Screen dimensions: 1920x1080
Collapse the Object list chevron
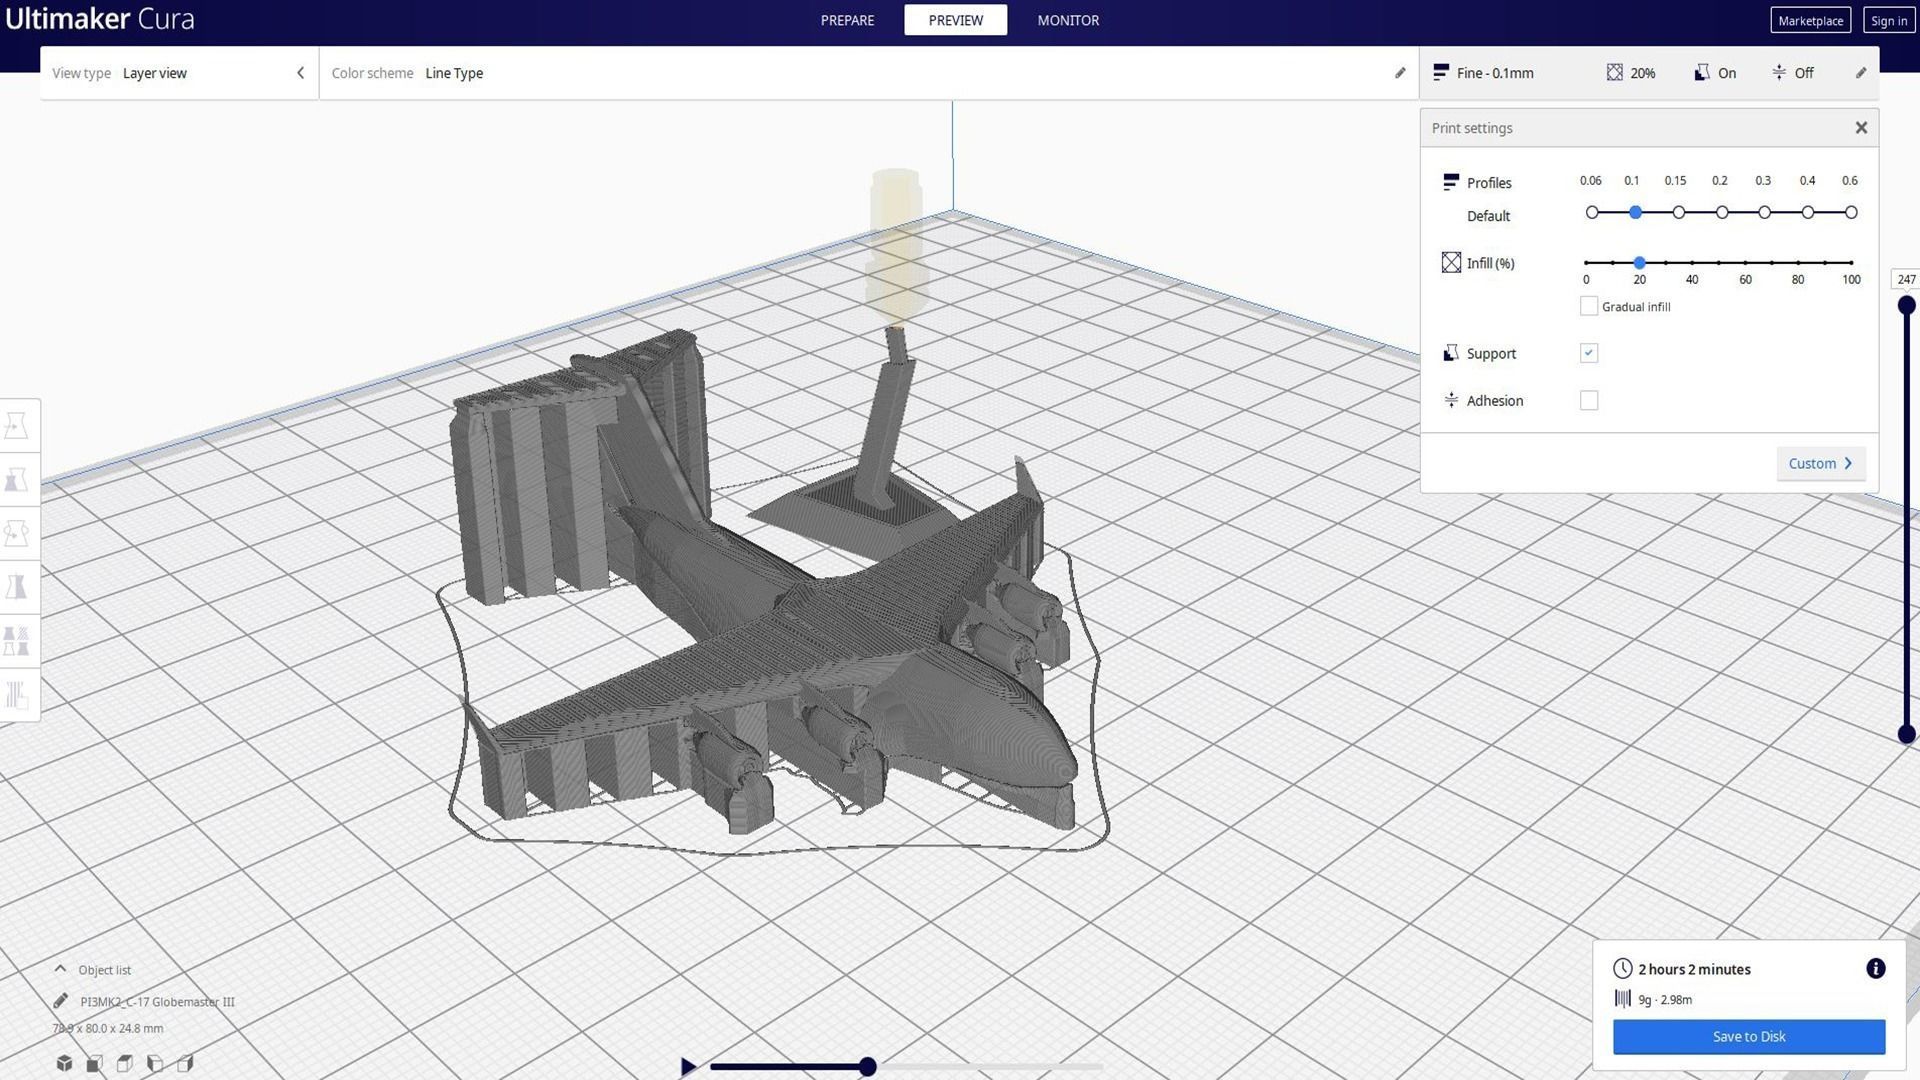(x=60, y=969)
